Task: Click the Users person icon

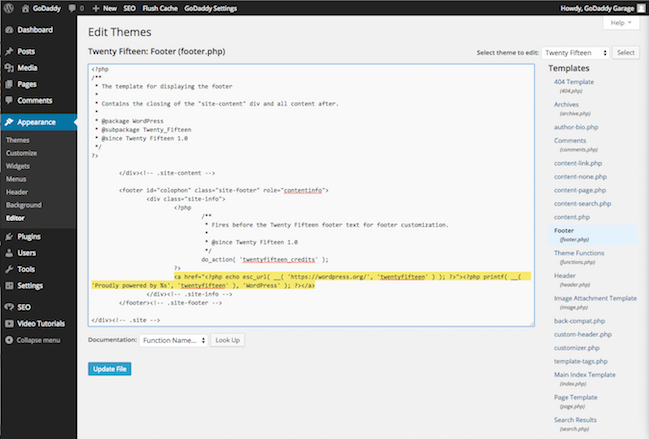Action: [9, 253]
